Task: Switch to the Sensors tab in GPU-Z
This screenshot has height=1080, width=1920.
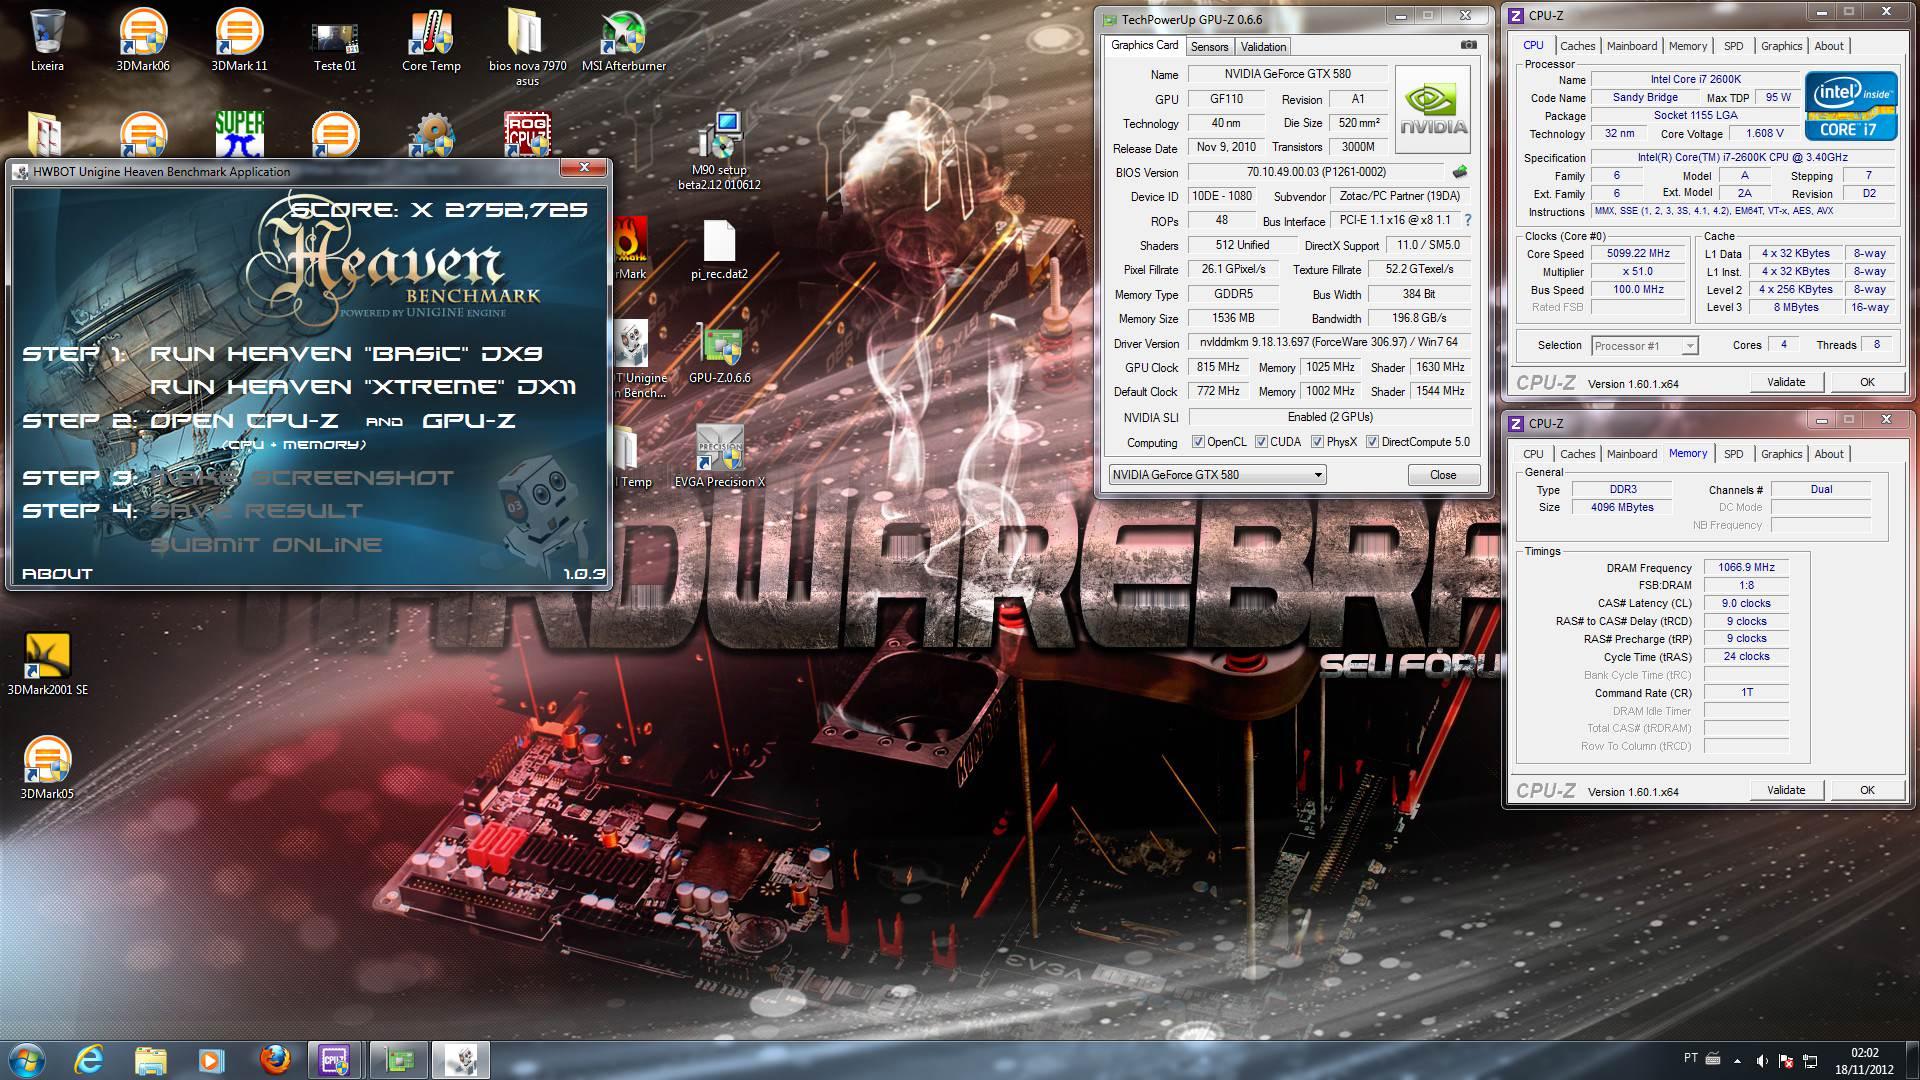Action: pos(1209,47)
